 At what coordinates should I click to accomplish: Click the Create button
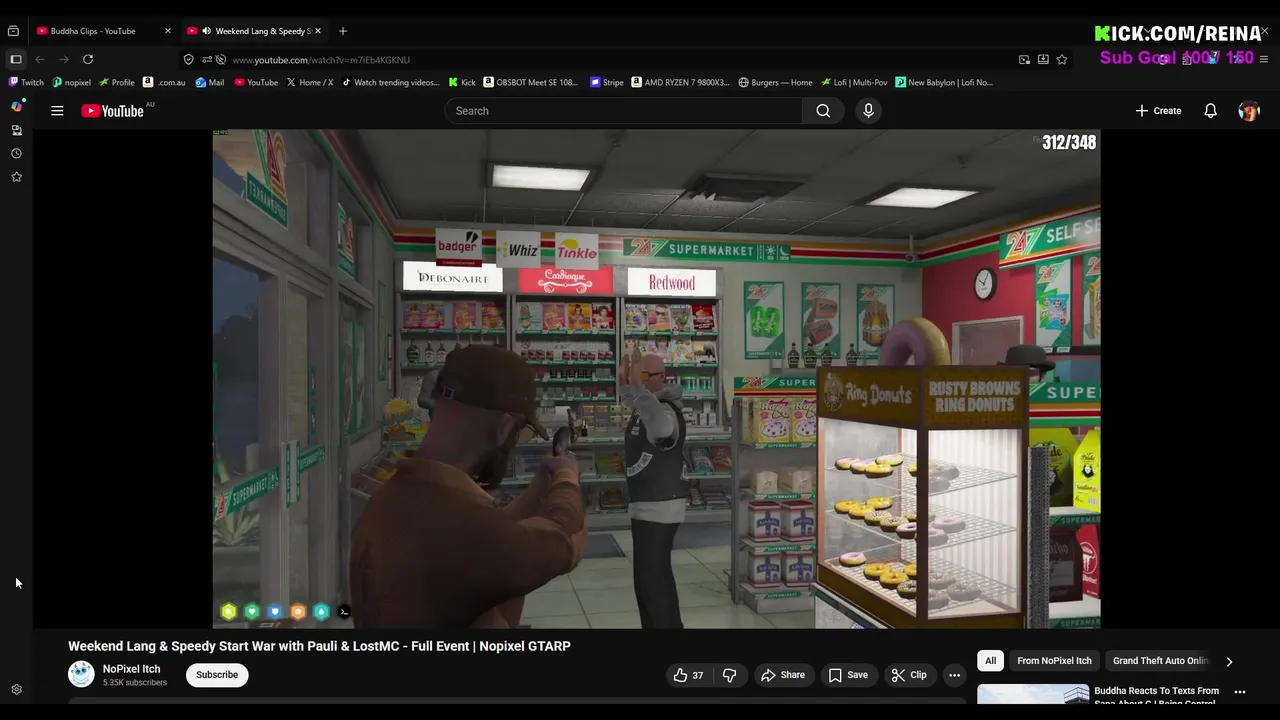click(1158, 111)
